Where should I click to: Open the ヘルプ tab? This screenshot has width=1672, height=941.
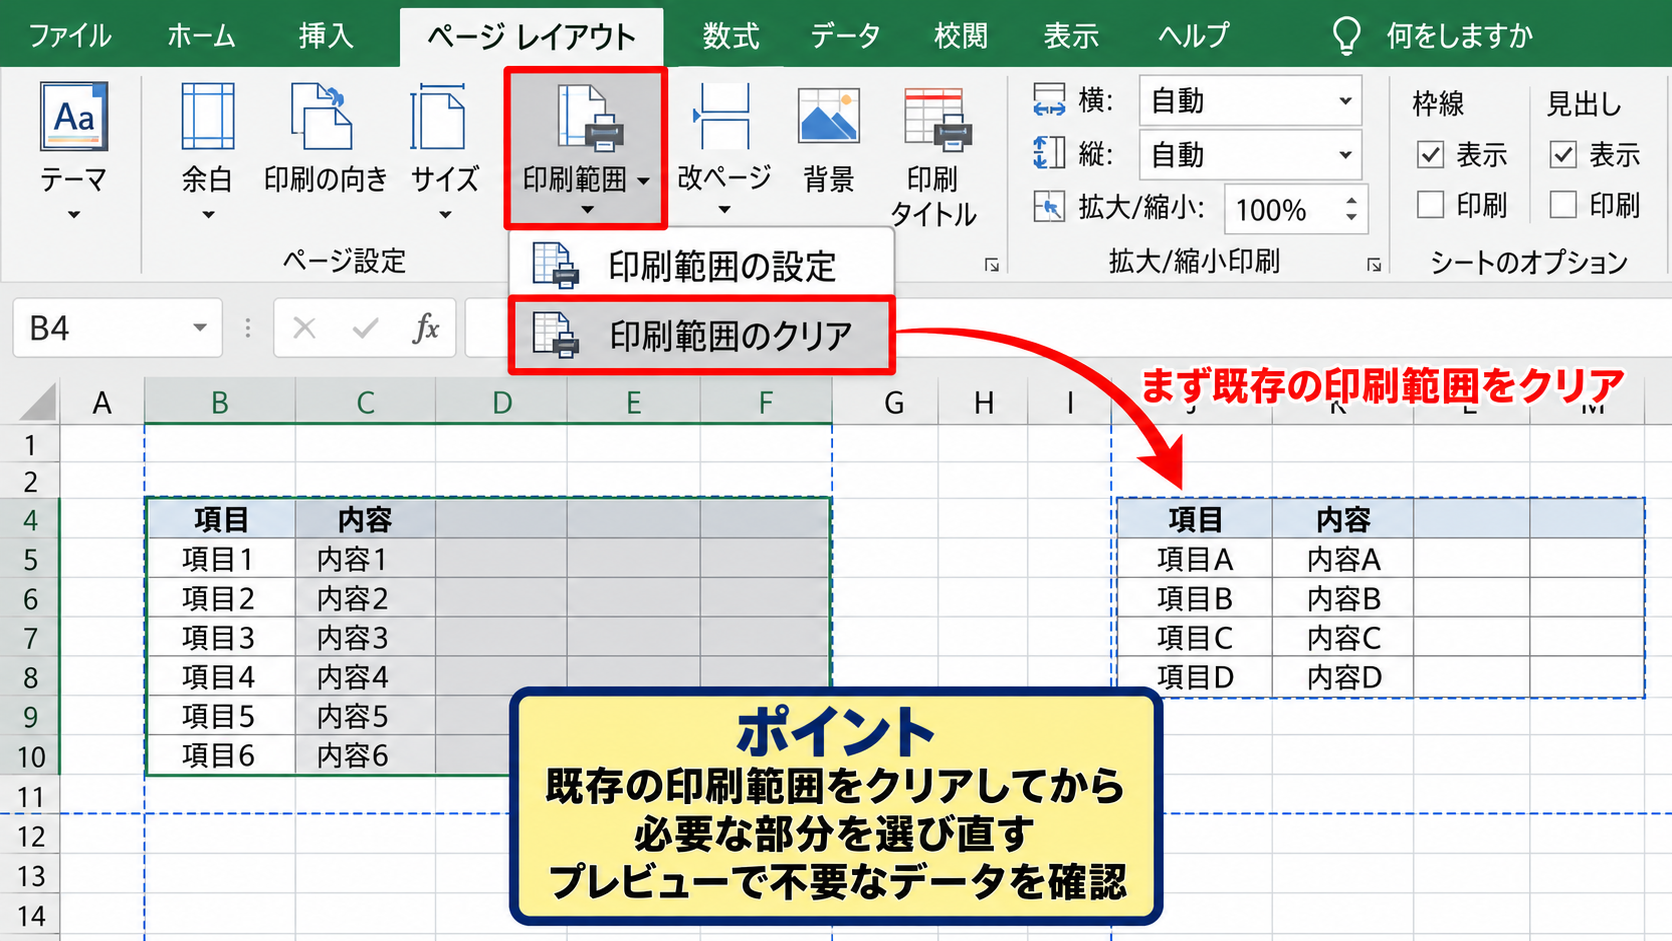point(1194,36)
